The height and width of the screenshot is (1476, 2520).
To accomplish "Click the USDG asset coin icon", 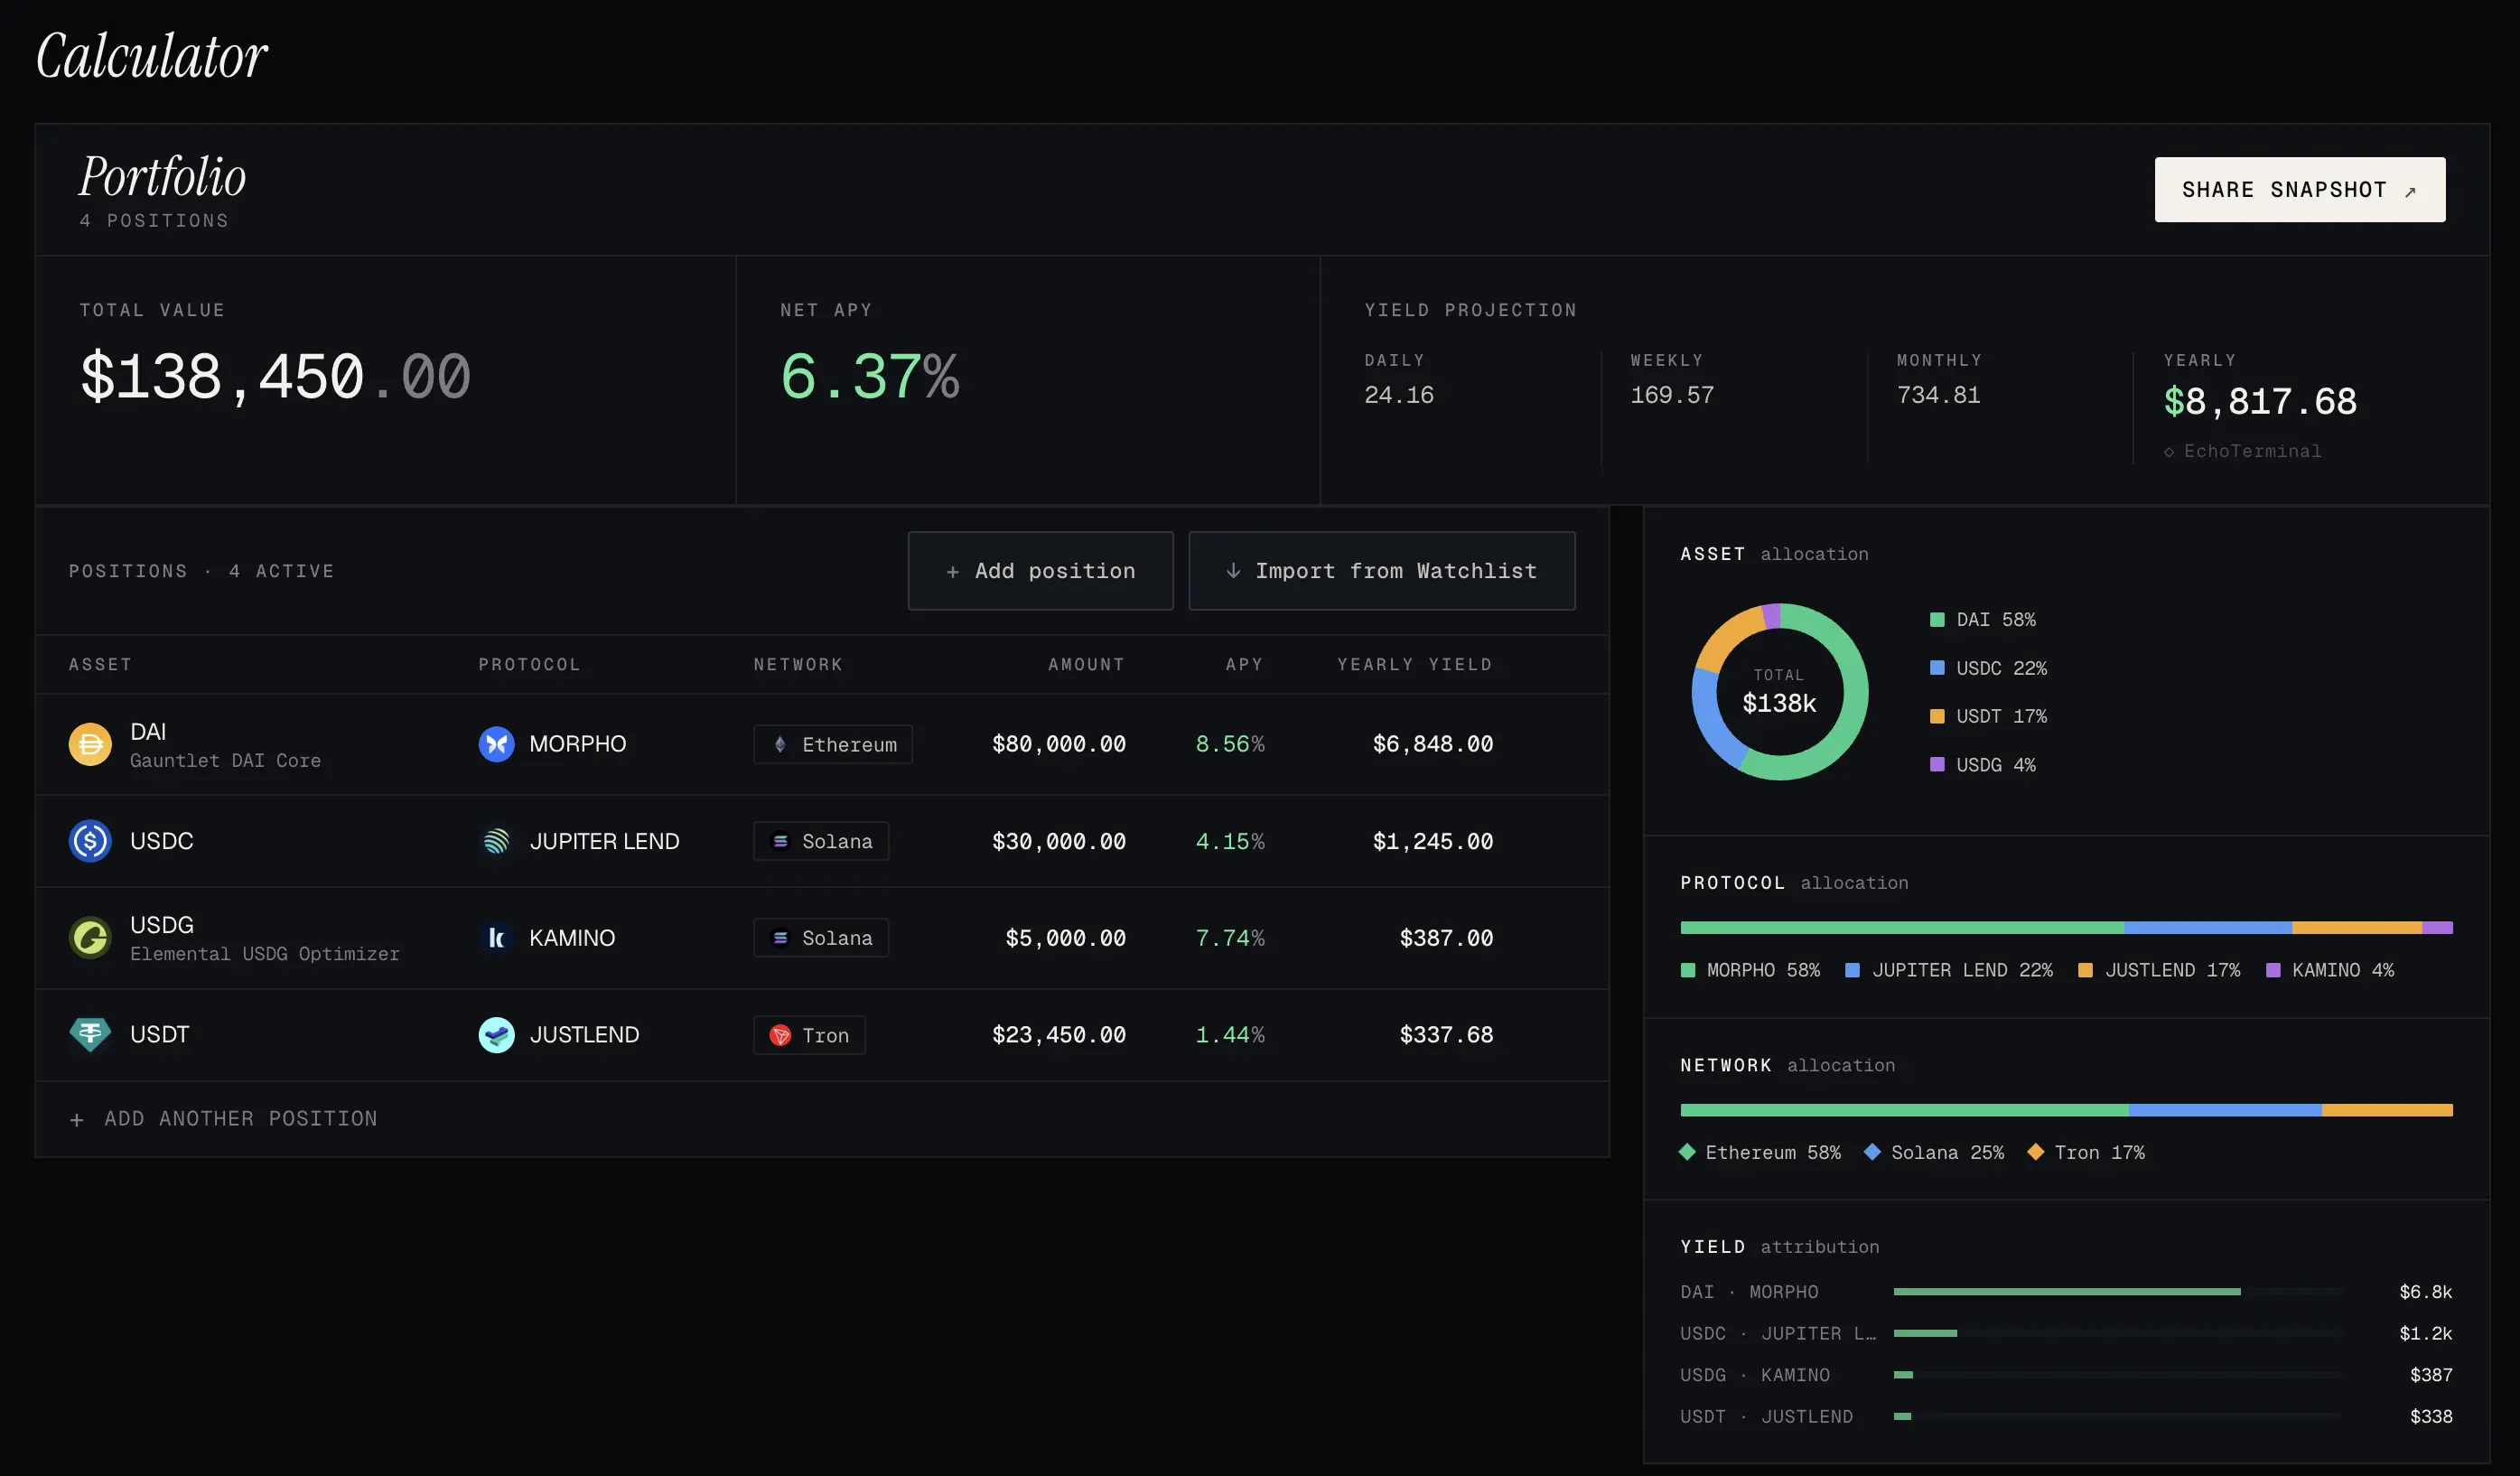I will (x=90, y=938).
